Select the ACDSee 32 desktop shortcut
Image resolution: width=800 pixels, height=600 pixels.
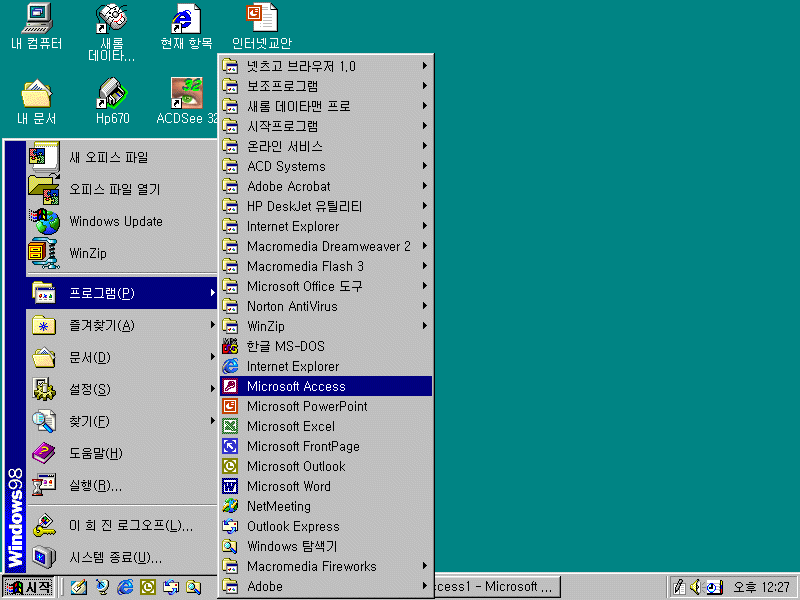[x=187, y=102]
